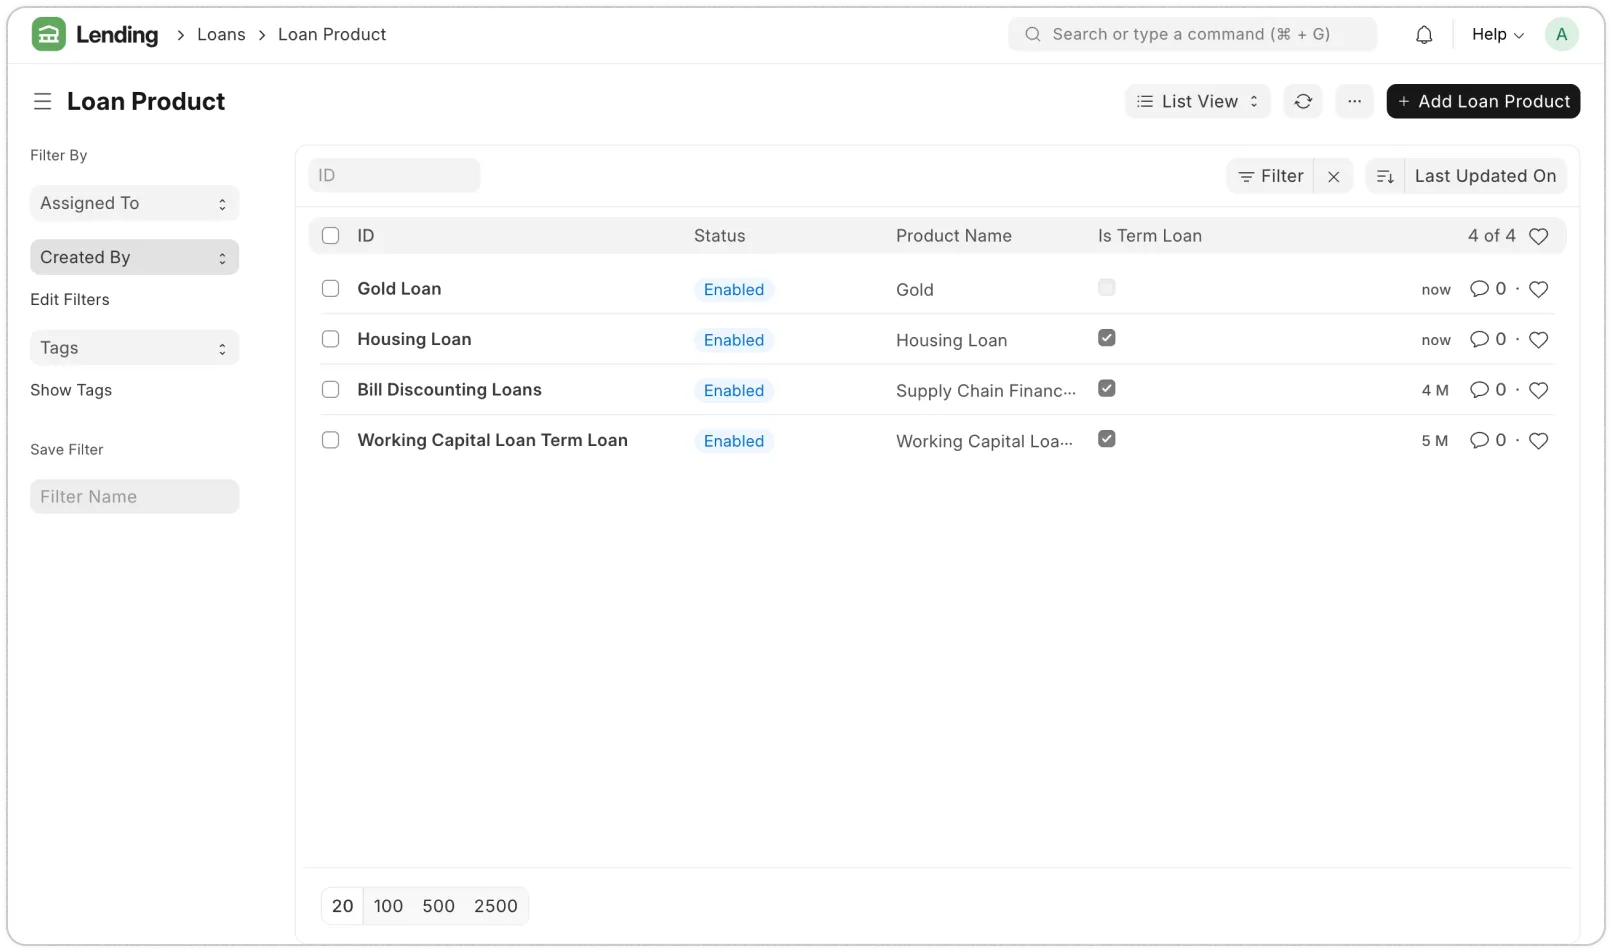Refresh the Loan Product list
This screenshot has height=952, width=1612.
(x=1302, y=101)
